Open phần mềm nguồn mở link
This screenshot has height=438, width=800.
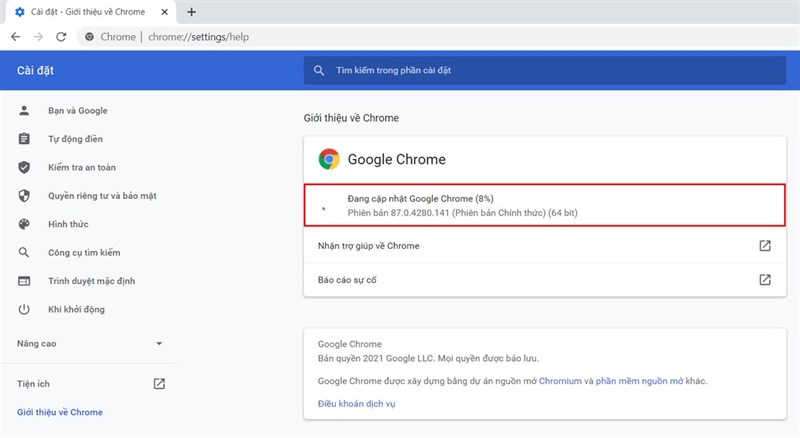tap(639, 381)
